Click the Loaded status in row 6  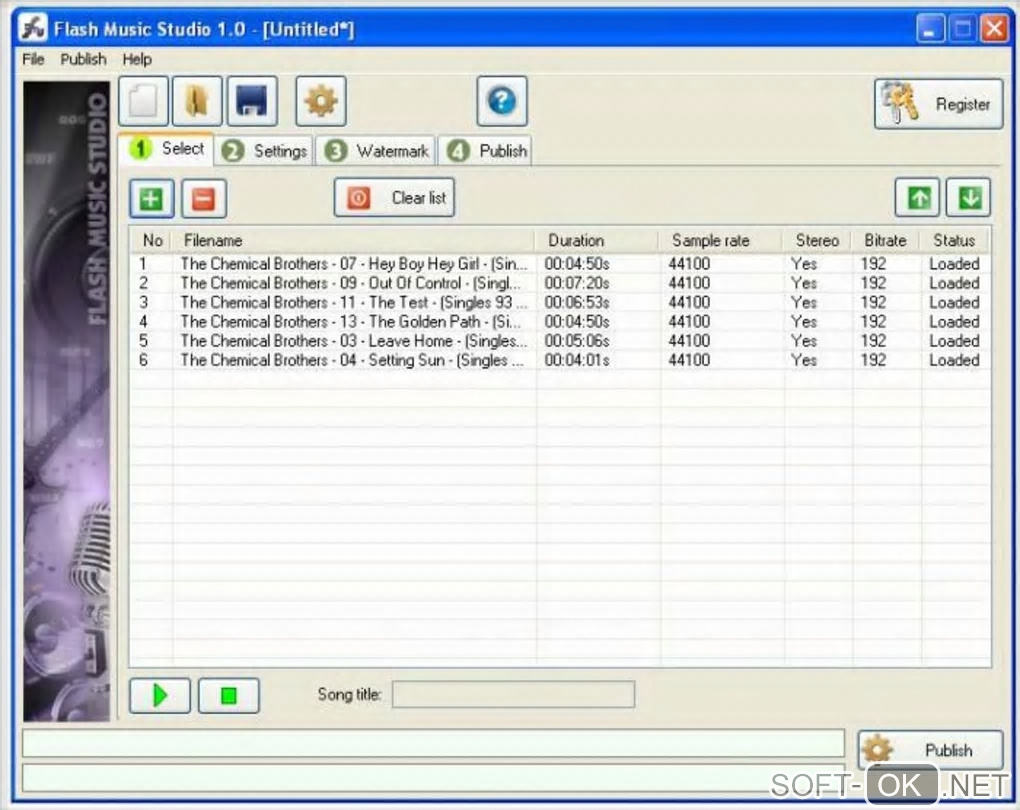click(954, 360)
